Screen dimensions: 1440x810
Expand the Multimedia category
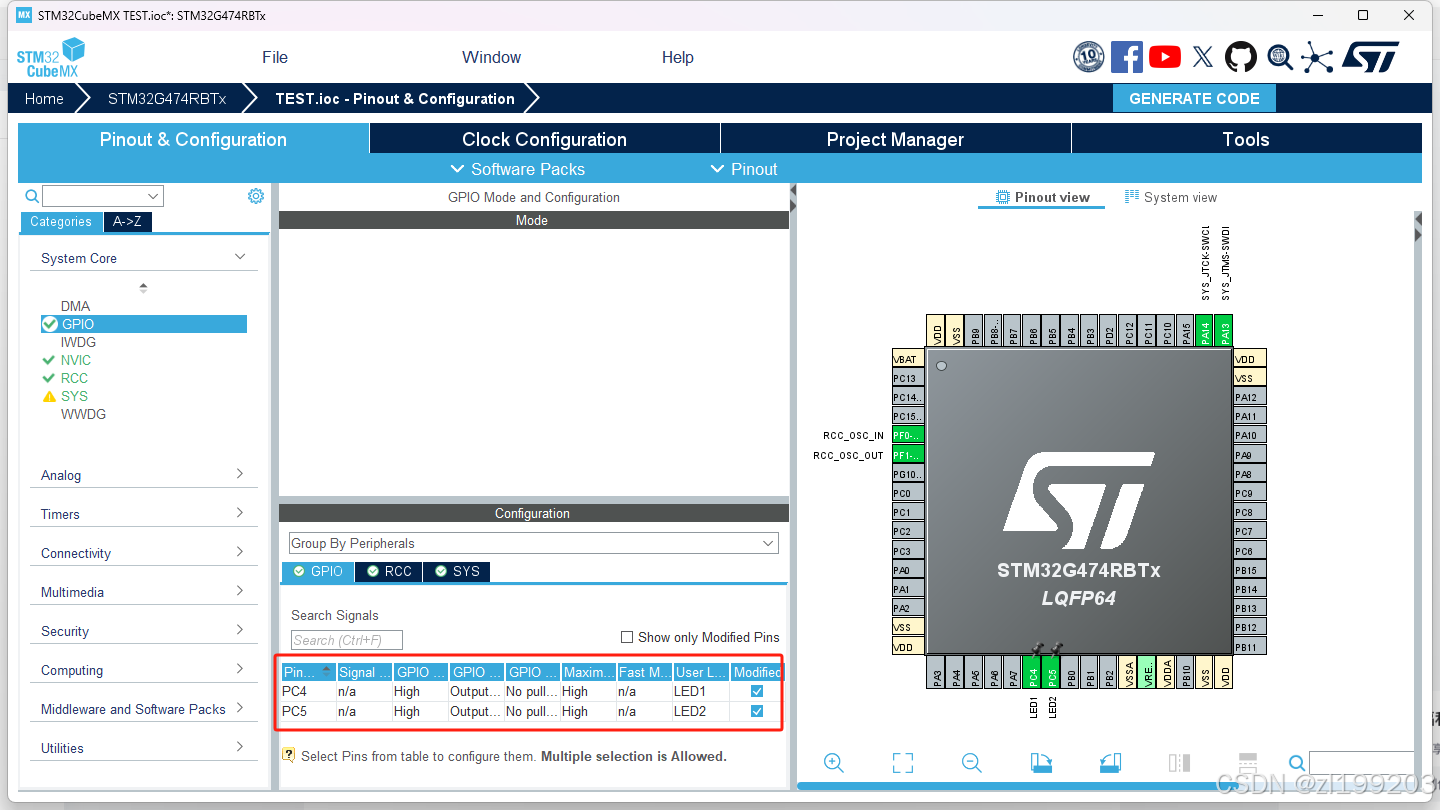click(143, 592)
